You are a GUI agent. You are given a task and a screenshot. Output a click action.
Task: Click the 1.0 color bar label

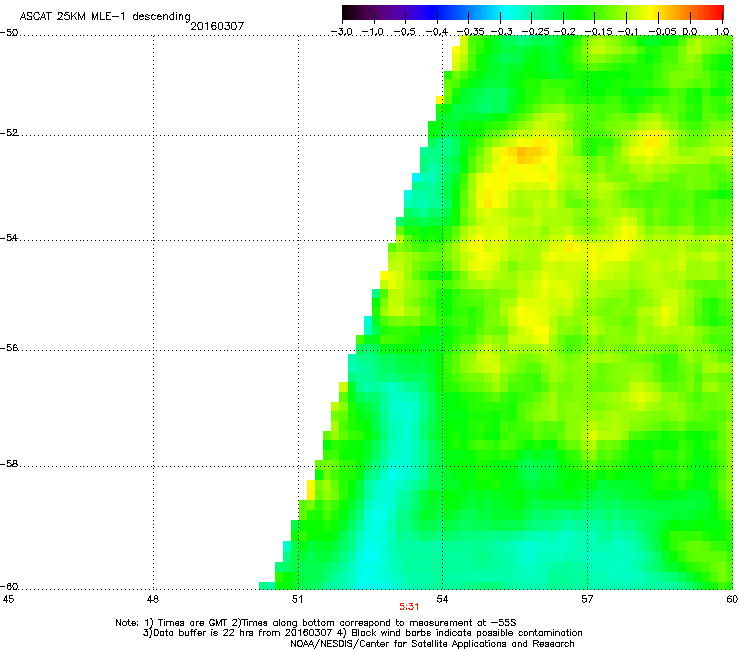click(722, 32)
